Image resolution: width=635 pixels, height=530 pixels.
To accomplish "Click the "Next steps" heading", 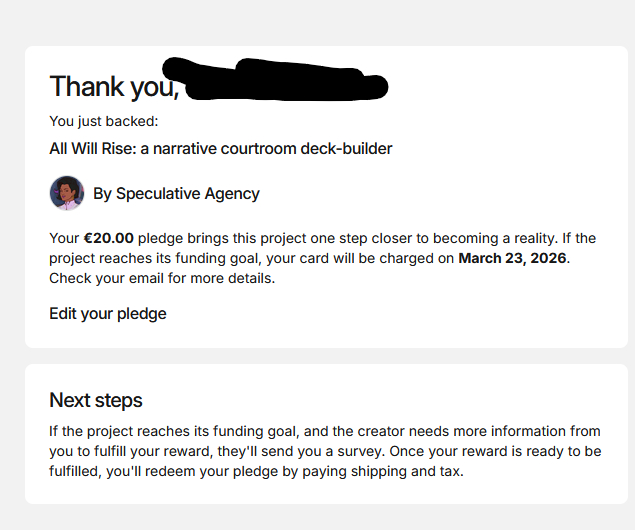I will (x=96, y=401).
